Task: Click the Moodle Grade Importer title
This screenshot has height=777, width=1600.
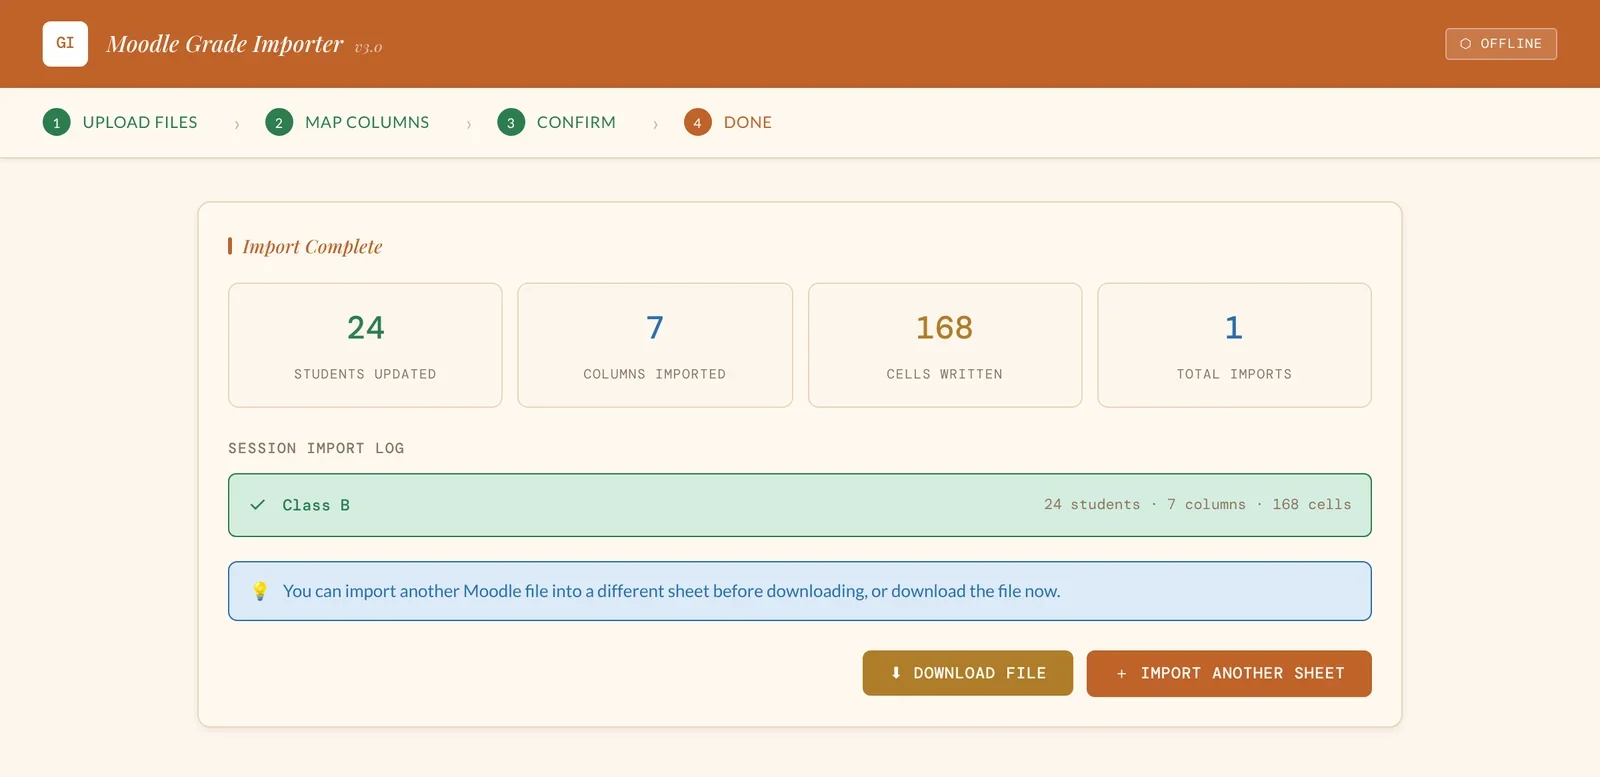Action: pyautogui.click(x=225, y=44)
